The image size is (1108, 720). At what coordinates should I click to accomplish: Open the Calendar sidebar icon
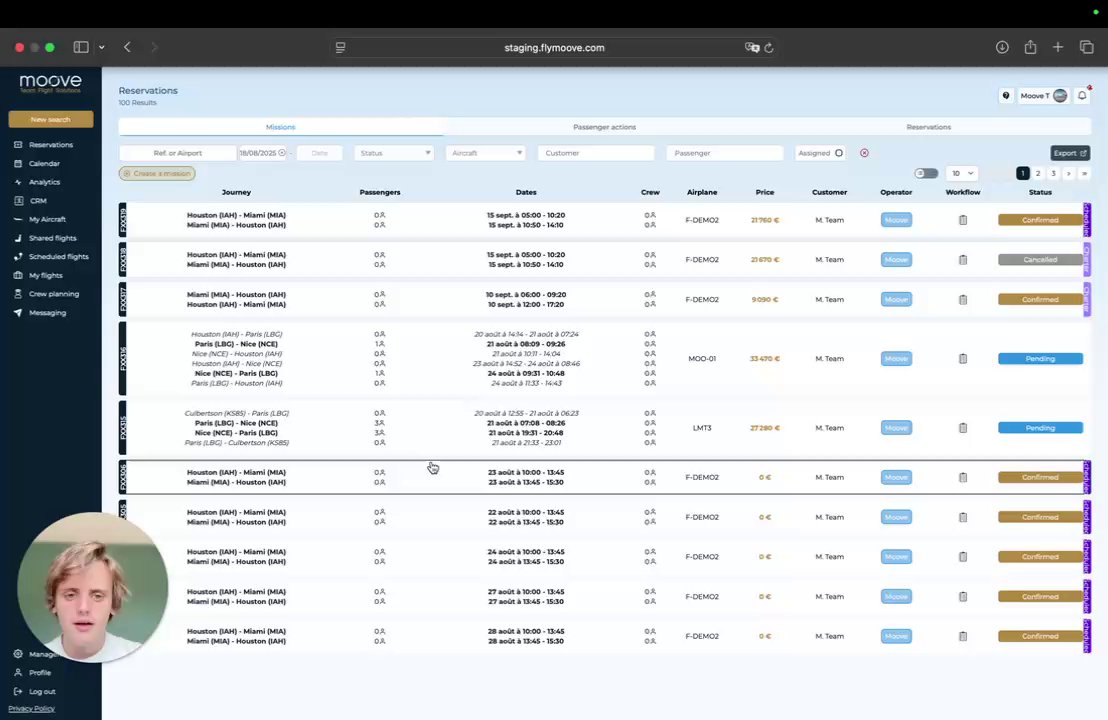18,163
